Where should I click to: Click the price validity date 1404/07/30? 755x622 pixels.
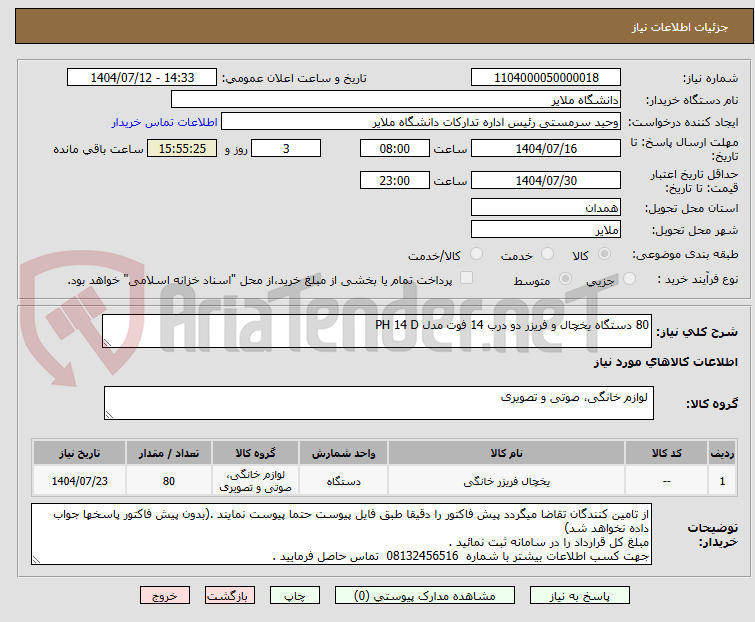coord(546,181)
